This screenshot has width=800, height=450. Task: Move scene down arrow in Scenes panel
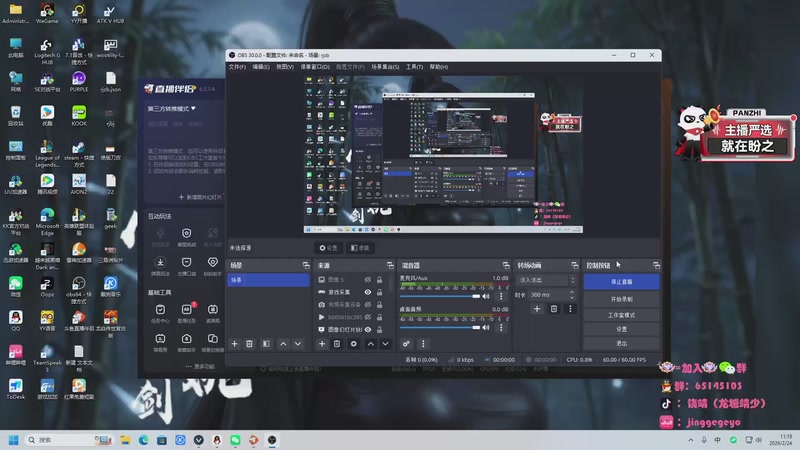pos(298,344)
